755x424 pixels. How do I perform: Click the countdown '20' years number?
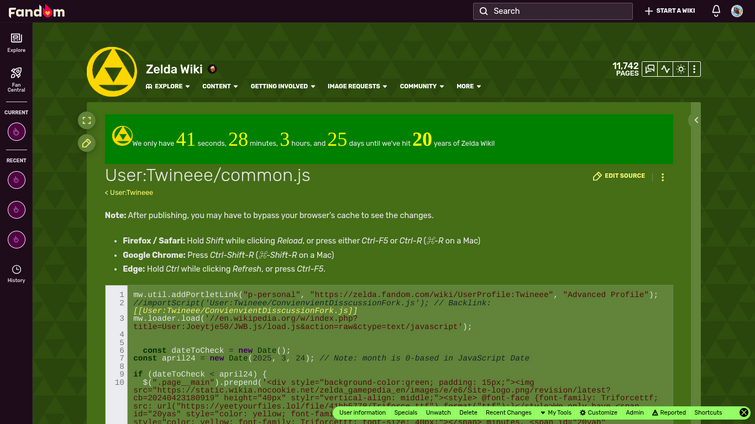422,140
